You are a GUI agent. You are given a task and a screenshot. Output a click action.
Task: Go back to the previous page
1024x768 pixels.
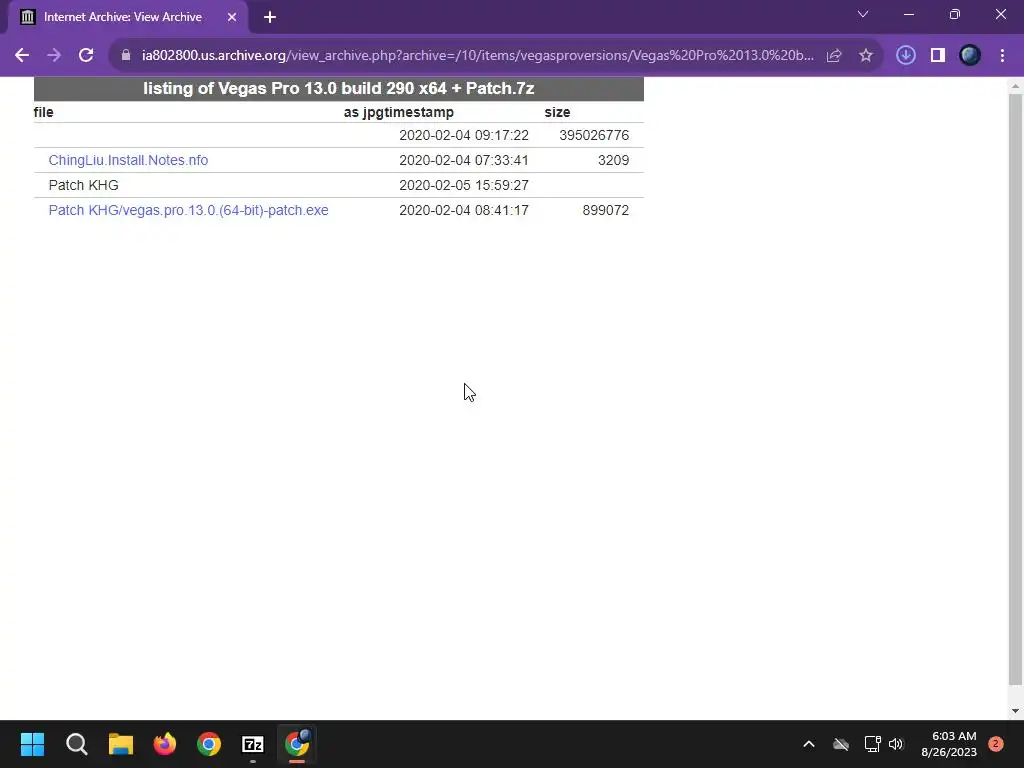[x=22, y=56]
